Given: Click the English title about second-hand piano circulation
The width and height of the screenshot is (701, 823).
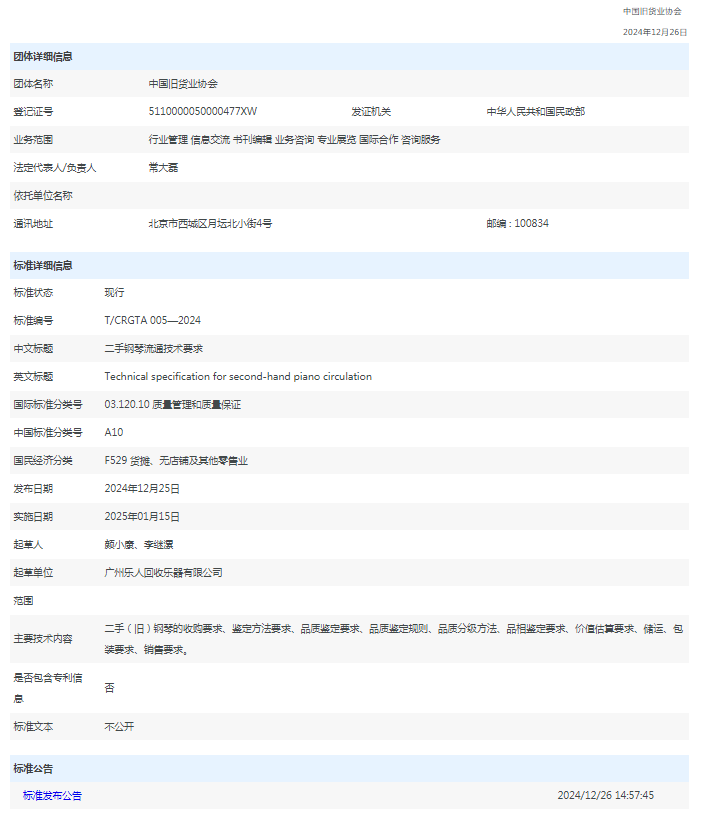Looking at the screenshot, I should (x=238, y=377).
